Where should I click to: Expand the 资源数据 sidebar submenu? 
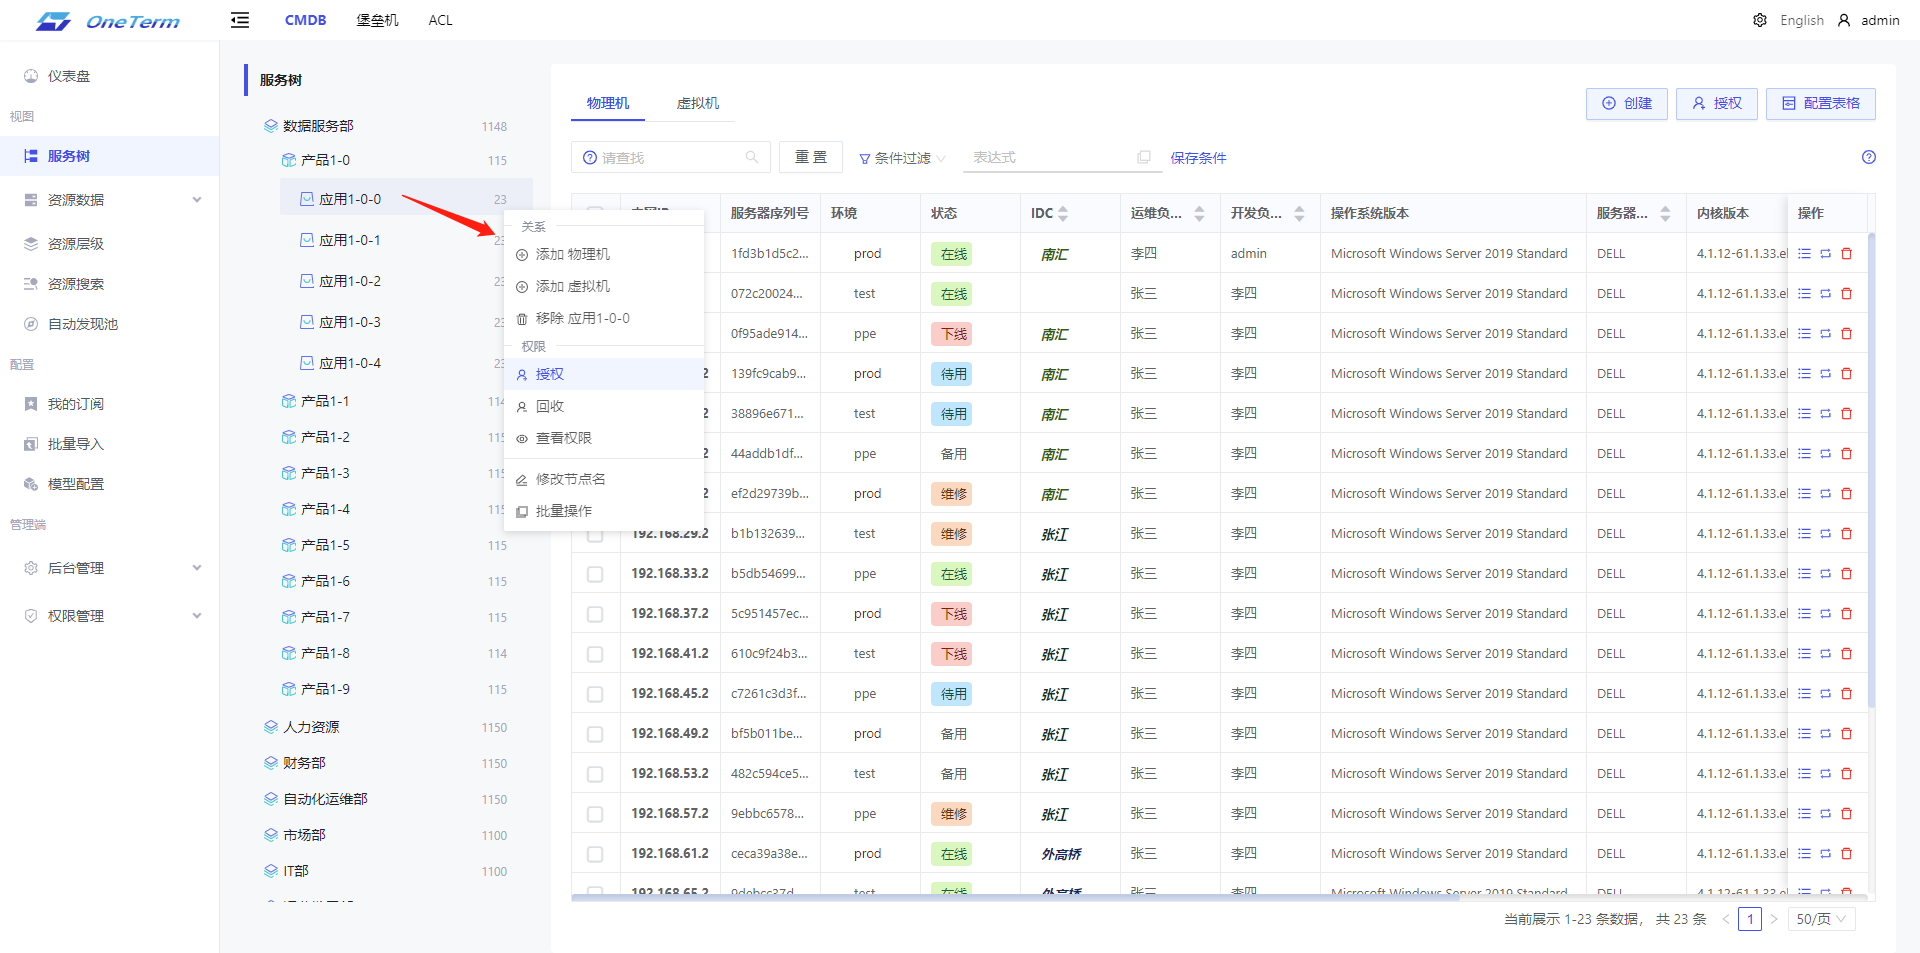click(110, 200)
